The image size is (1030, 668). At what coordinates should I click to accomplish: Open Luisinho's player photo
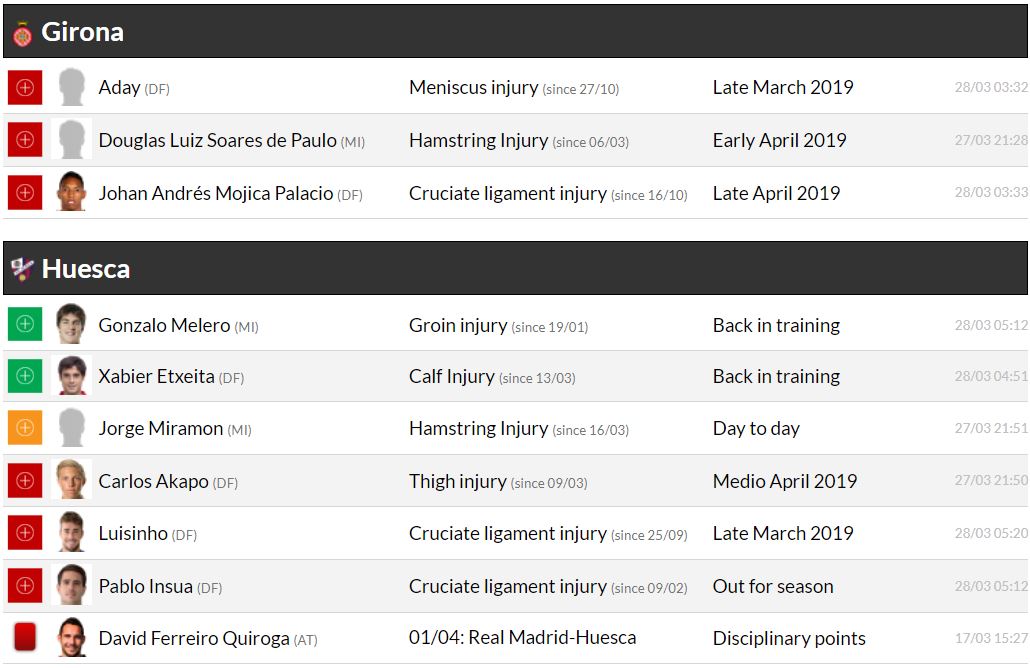click(71, 533)
